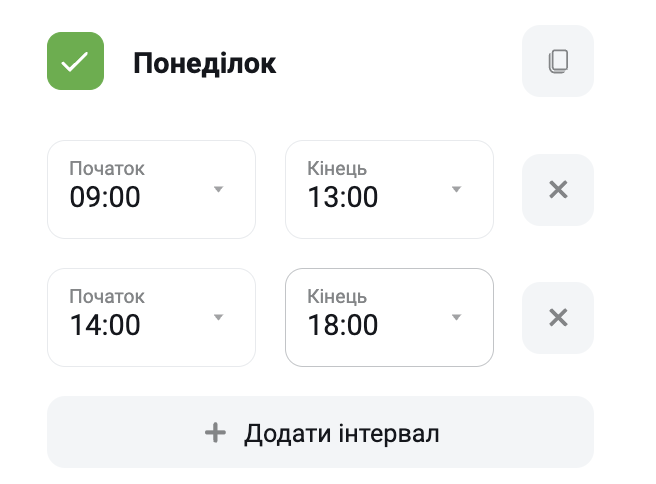Viewport: 656px width, 484px height.
Task: Click the Понеділок day label
Action: point(205,64)
